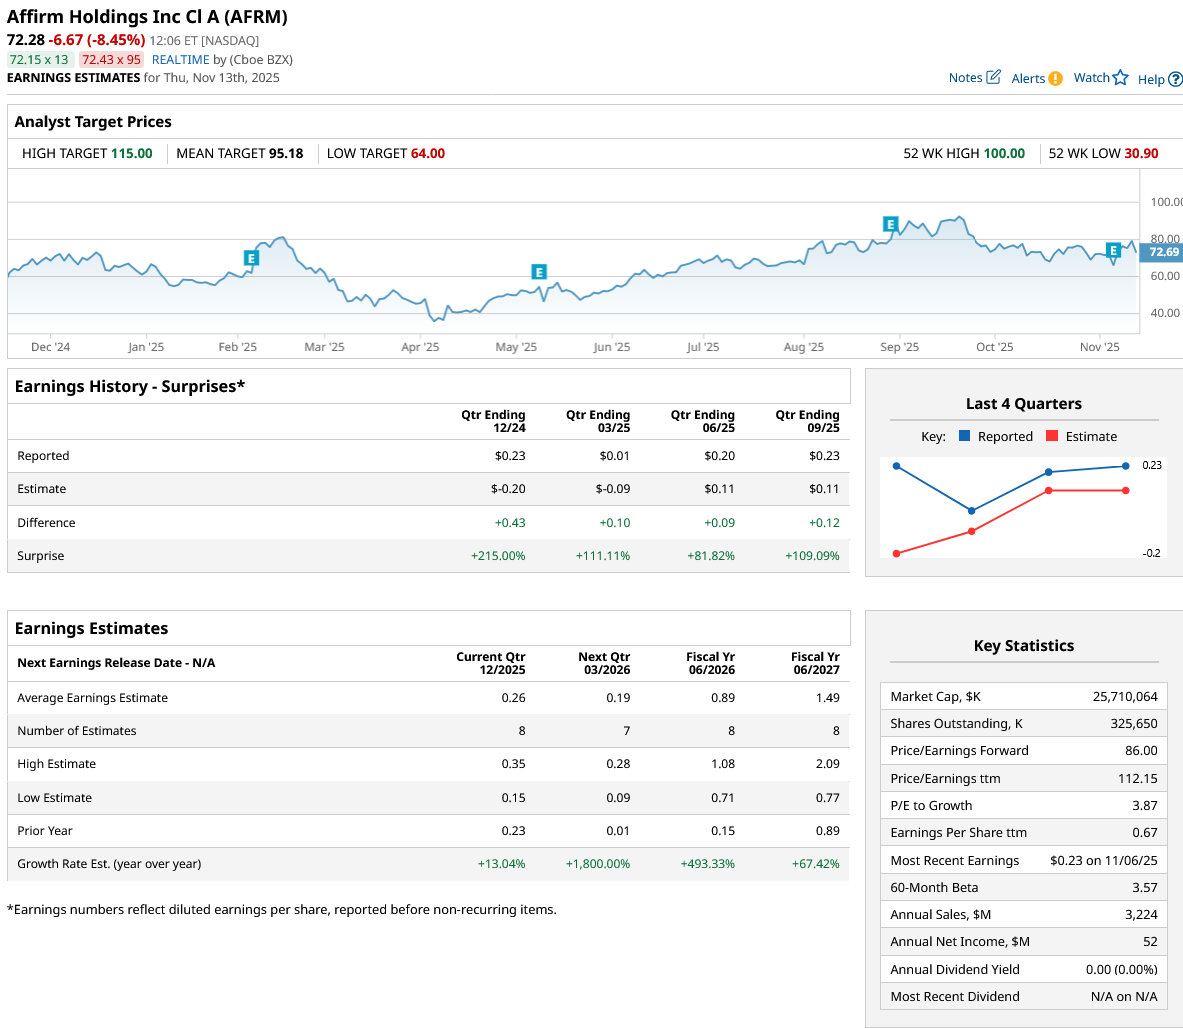Click the LOW TARGET 64.00 value
This screenshot has width=1183, height=1028.
(428, 153)
